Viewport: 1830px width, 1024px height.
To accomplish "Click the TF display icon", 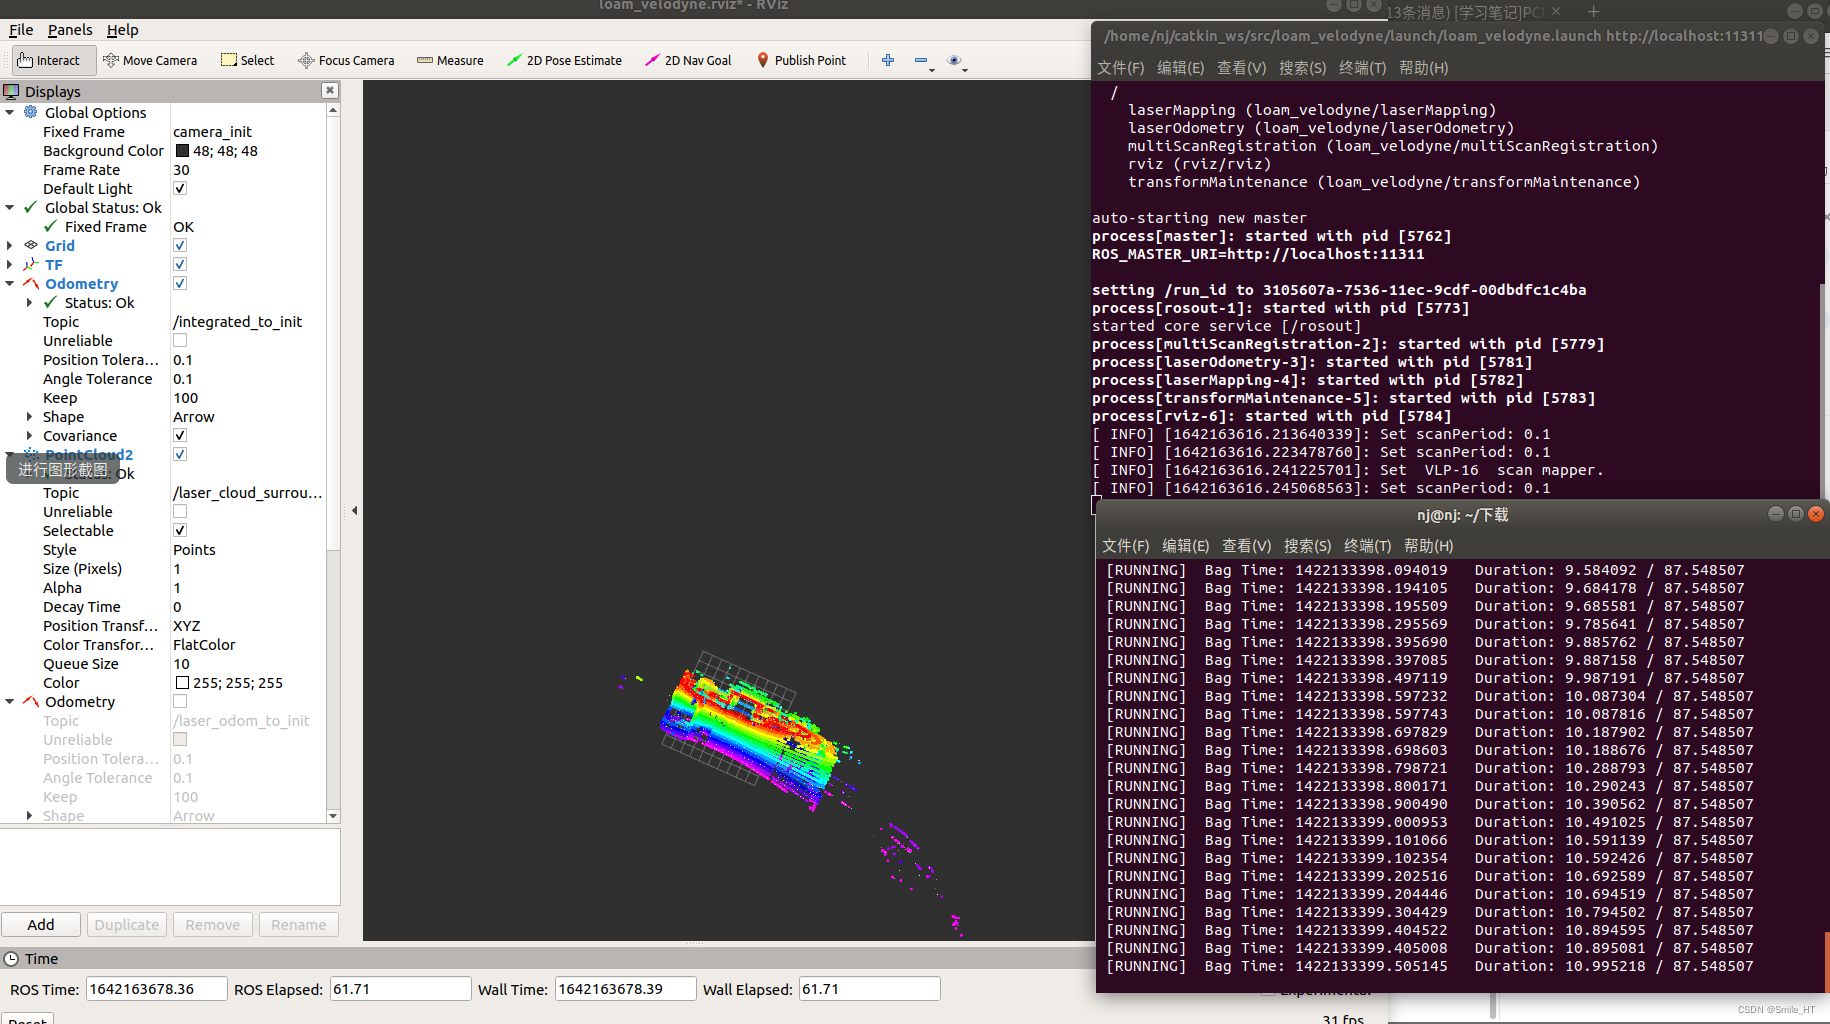I will tap(31, 264).
